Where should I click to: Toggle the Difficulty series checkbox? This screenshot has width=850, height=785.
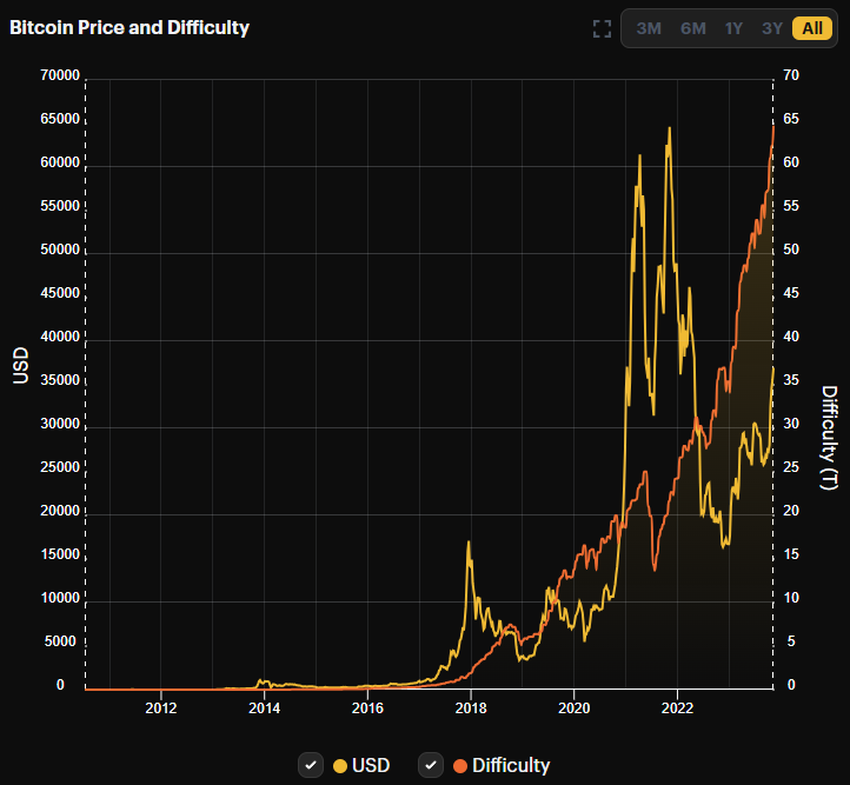tap(431, 765)
